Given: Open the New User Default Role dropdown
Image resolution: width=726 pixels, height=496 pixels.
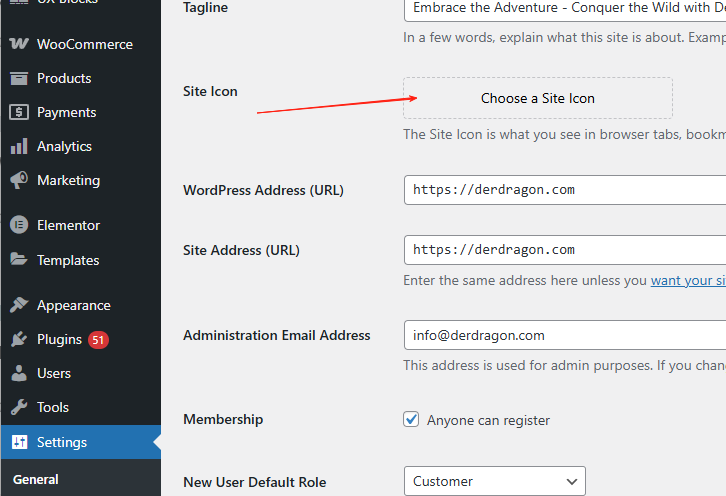Looking at the screenshot, I should [494, 481].
